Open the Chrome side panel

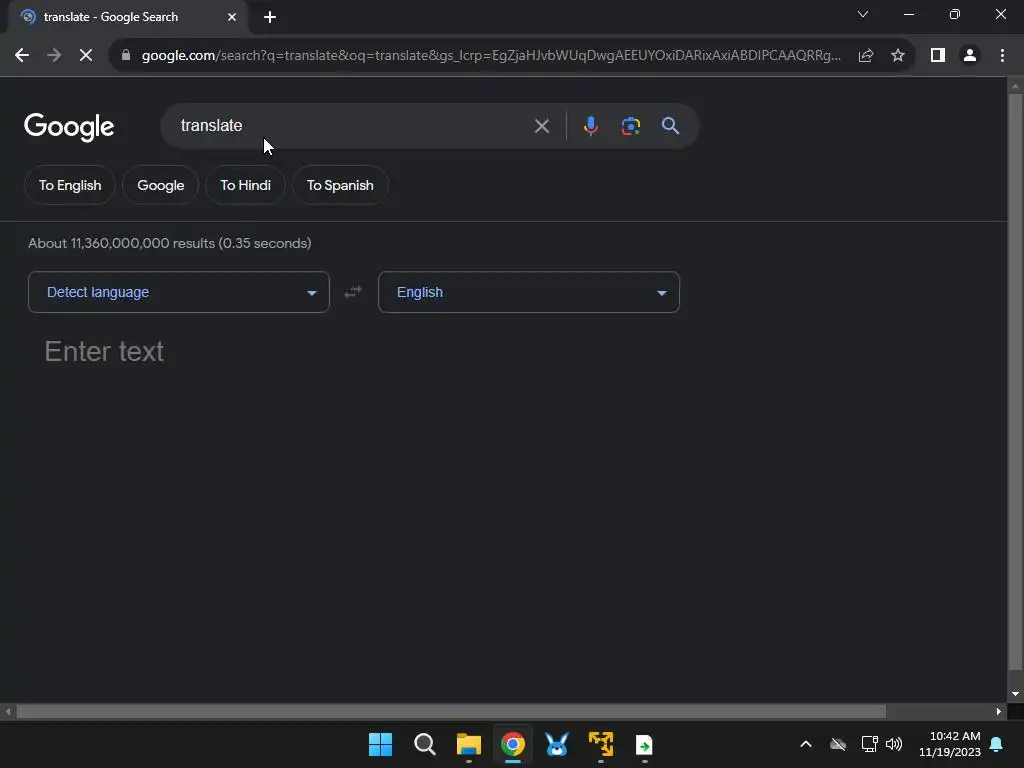pyautogui.click(x=938, y=56)
